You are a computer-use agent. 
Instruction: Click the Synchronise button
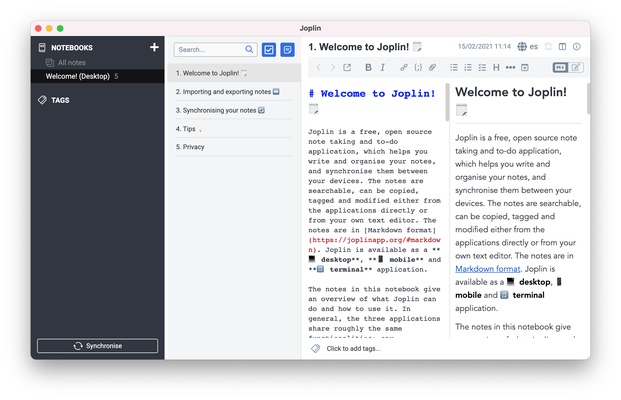97,346
